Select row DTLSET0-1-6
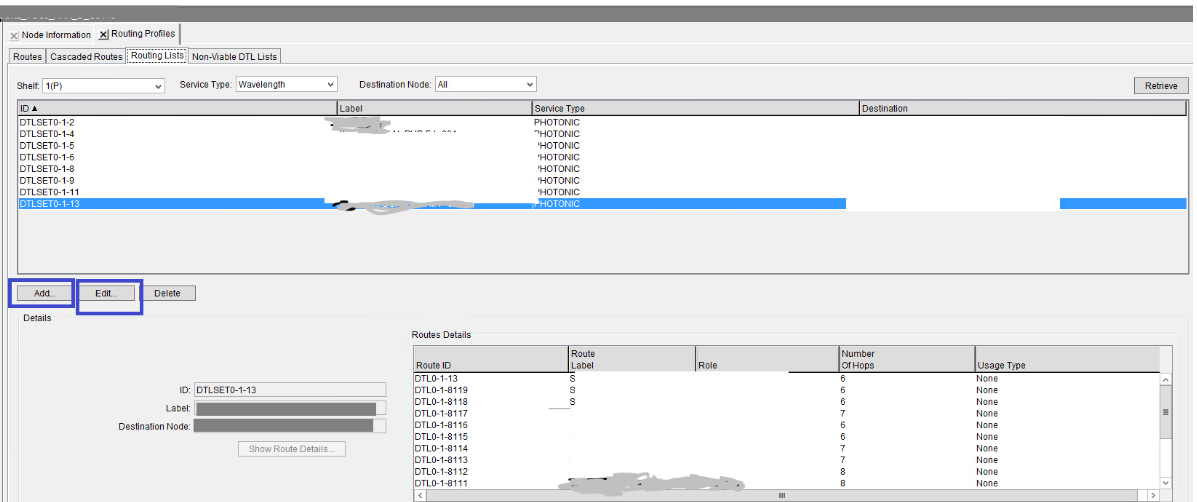The image size is (1197, 502). (x=602, y=157)
